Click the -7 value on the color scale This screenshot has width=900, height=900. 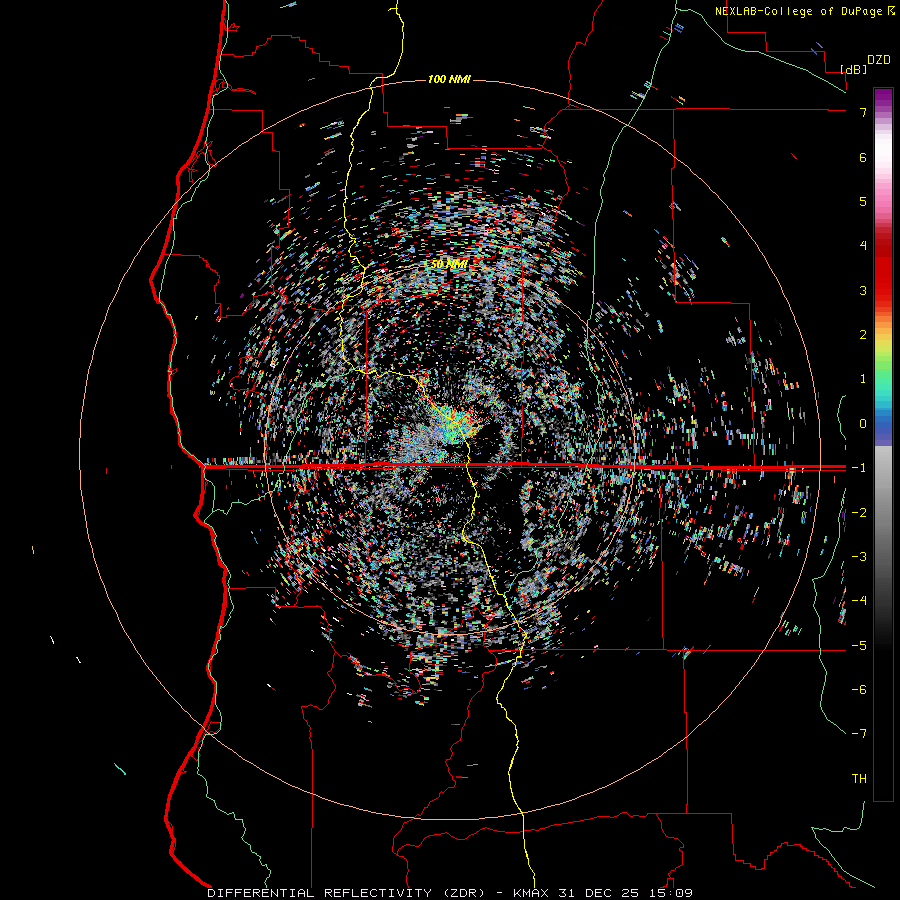(859, 734)
